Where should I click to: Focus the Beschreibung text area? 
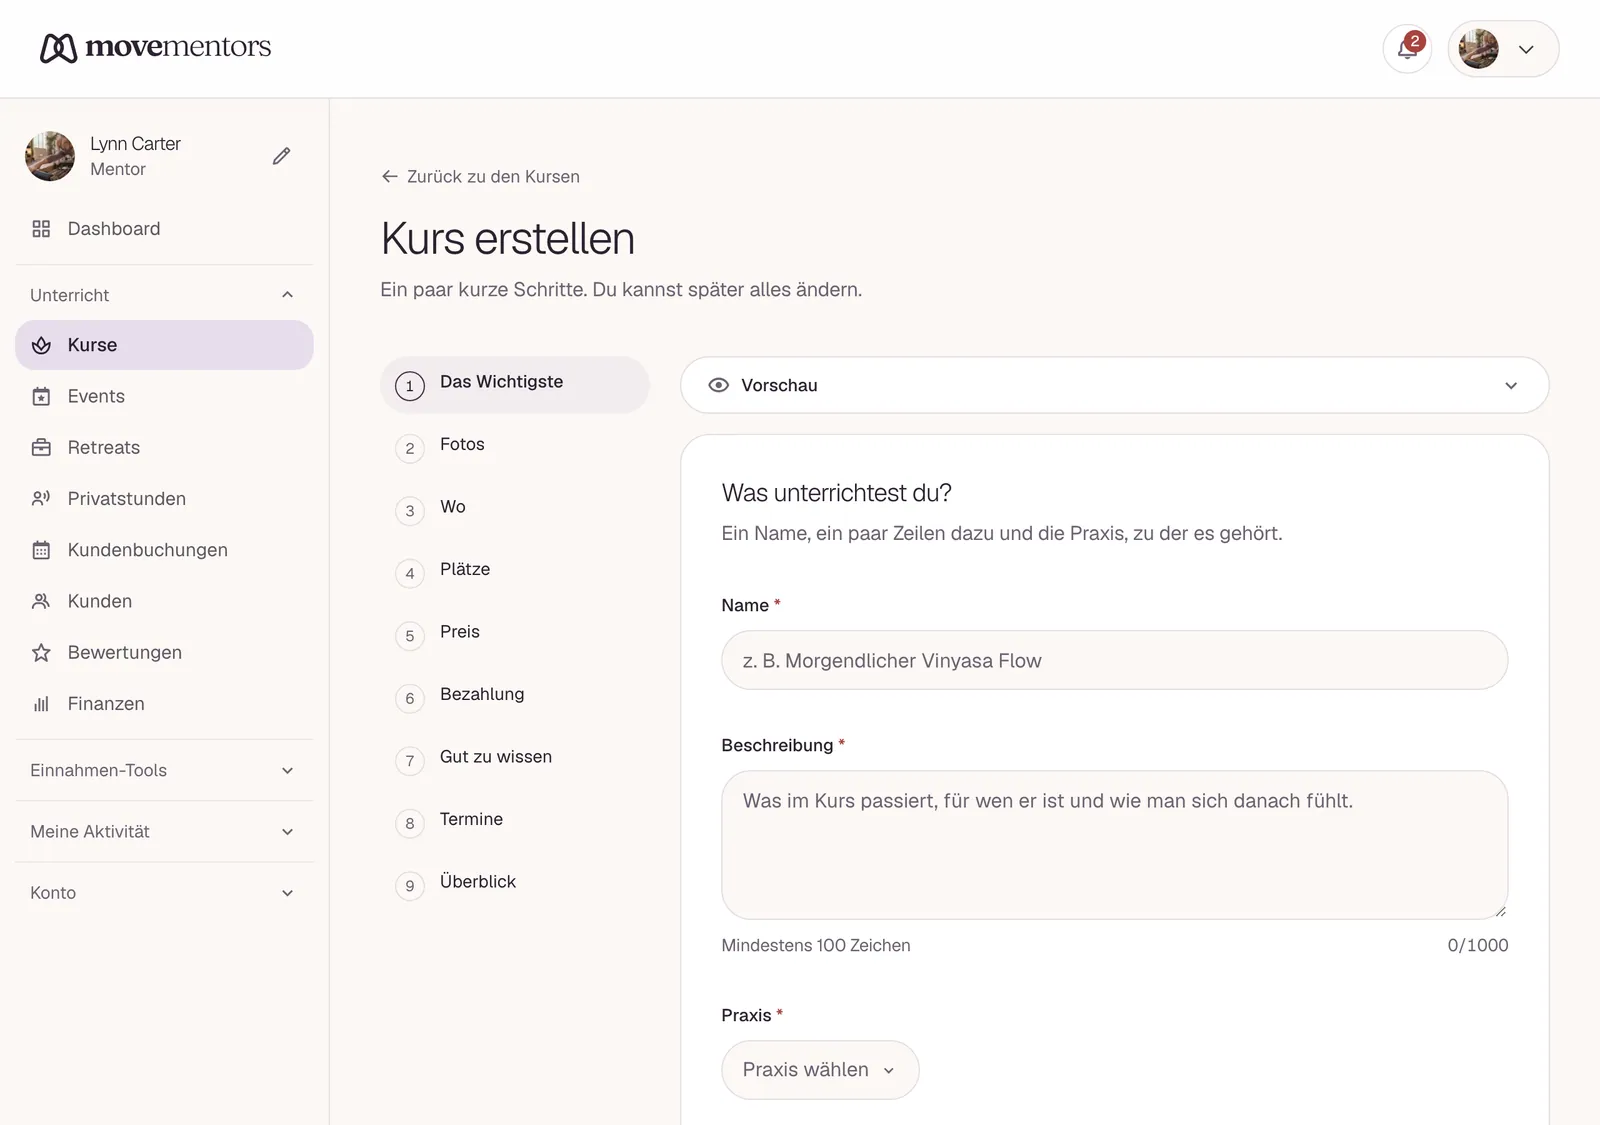pyautogui.click(x=1114, y=845)
